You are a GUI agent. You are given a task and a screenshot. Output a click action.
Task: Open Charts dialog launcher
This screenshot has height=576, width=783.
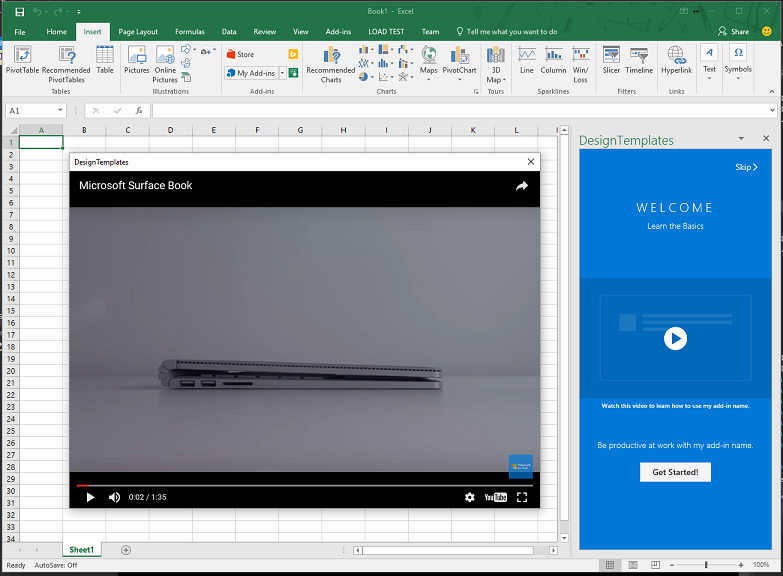pos(476,91)
